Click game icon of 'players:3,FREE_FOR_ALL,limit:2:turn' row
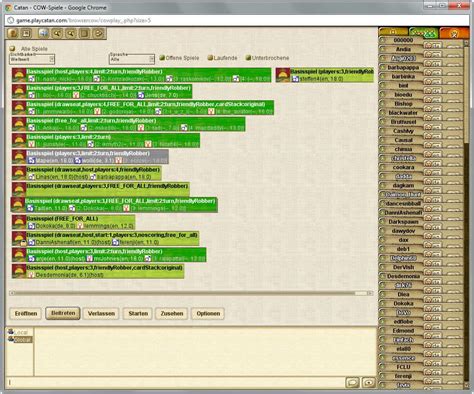The width and height of the screenshot is (474, 394). click(19, 91)
